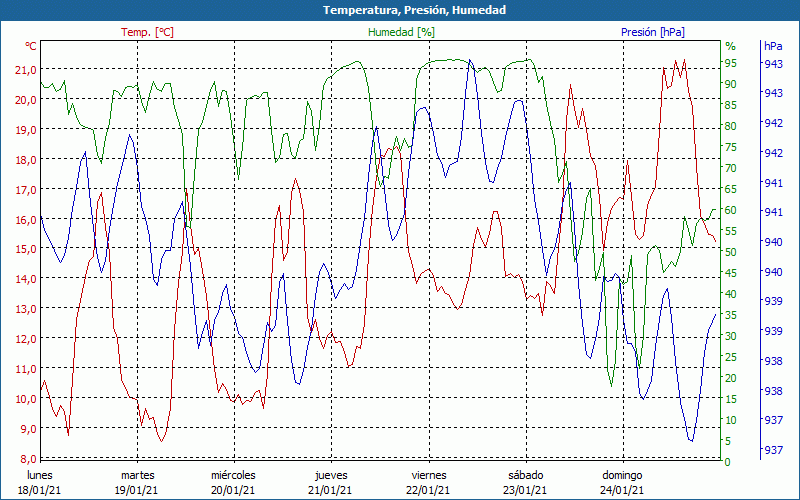Image resolution: width=800 pixels, height=500 pixels.
Task: Select the red 'Temp. [°C]' legend label
Action: click(147, 32)
